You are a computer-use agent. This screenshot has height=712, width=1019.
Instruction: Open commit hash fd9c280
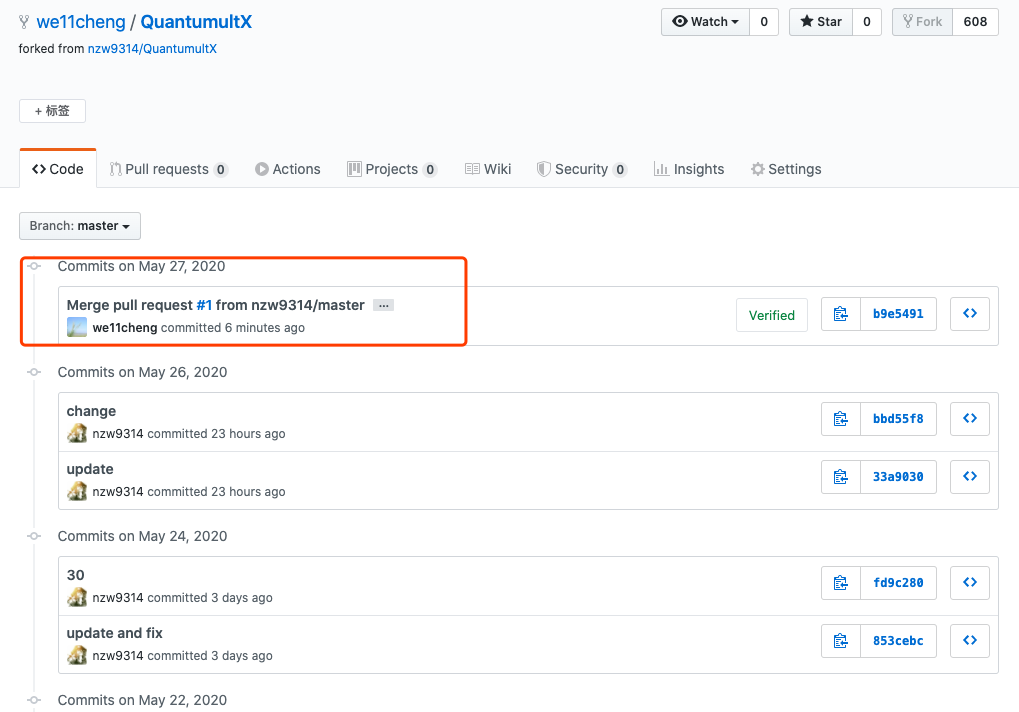point(898,583)
